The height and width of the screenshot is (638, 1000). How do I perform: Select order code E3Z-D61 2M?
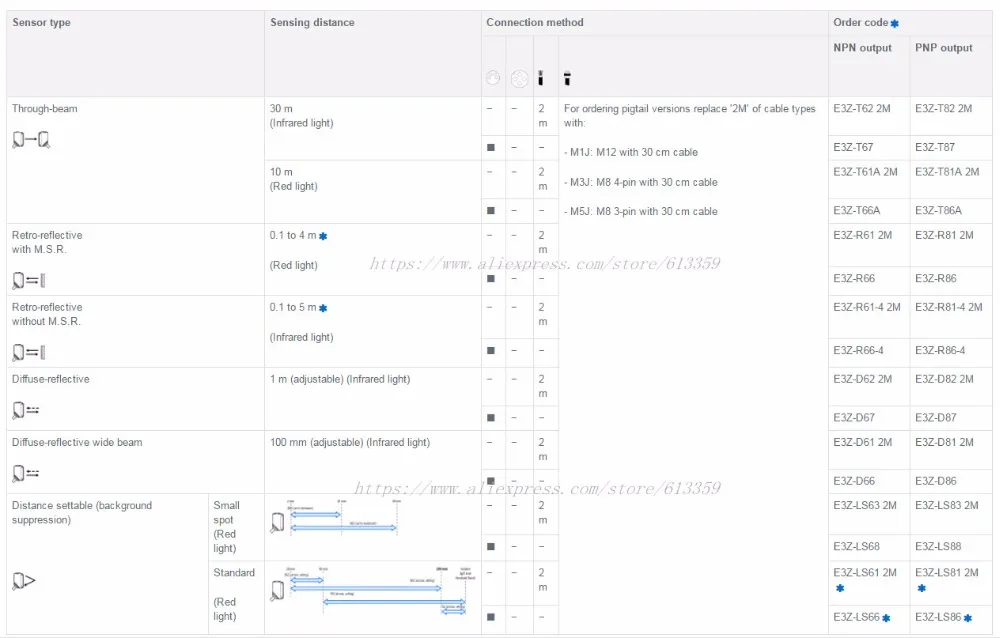pyautogui.click(x=862, y=442)
